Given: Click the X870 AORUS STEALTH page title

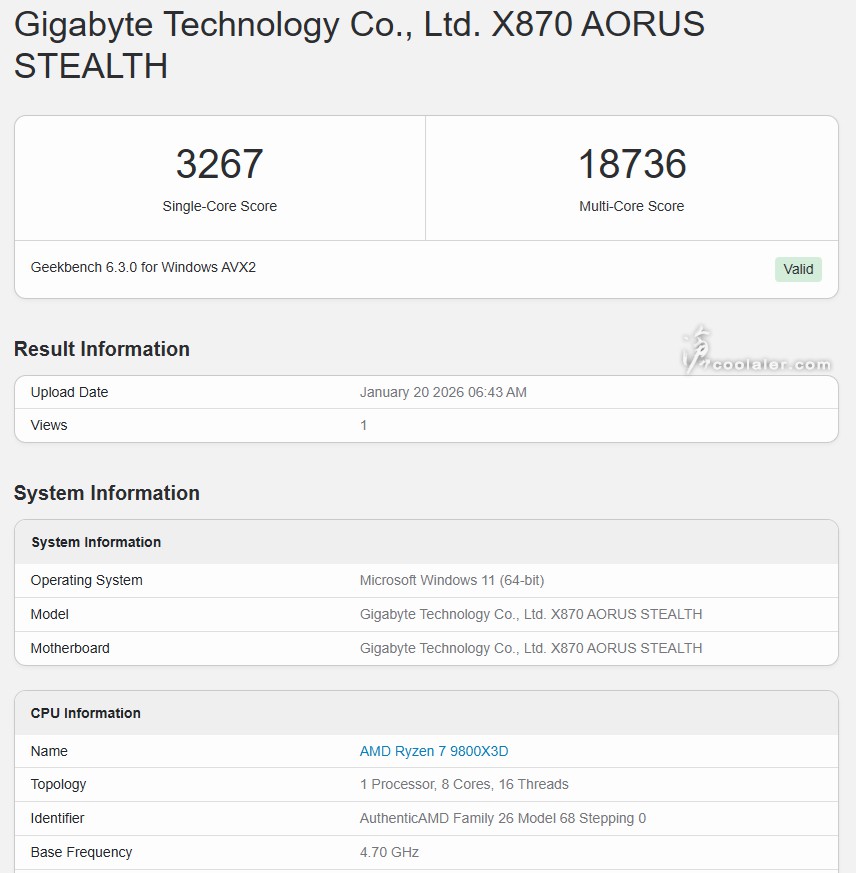Looking at the screenshot, I should [359, 45].
